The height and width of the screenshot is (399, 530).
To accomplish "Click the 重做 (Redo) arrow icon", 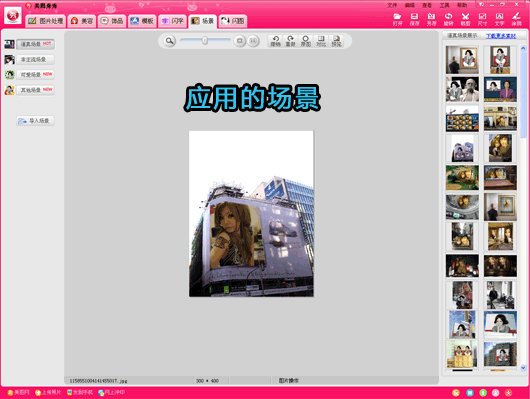I will click(290, 41).
